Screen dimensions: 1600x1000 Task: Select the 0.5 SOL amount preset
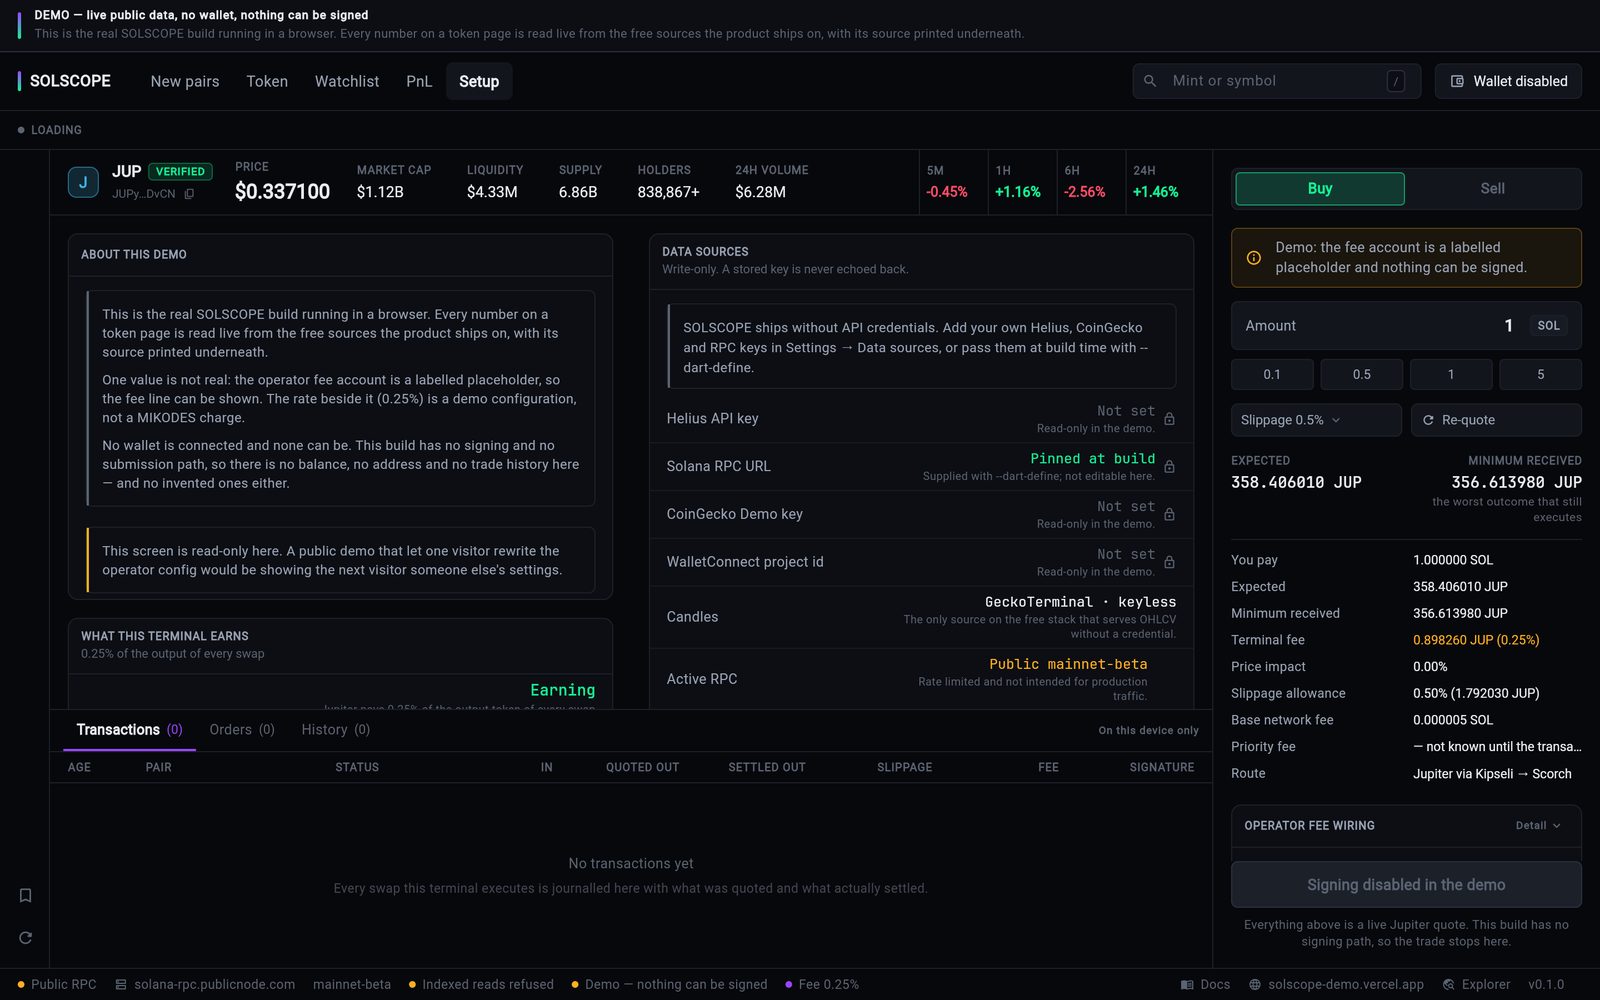click(x=1362, y=375)
